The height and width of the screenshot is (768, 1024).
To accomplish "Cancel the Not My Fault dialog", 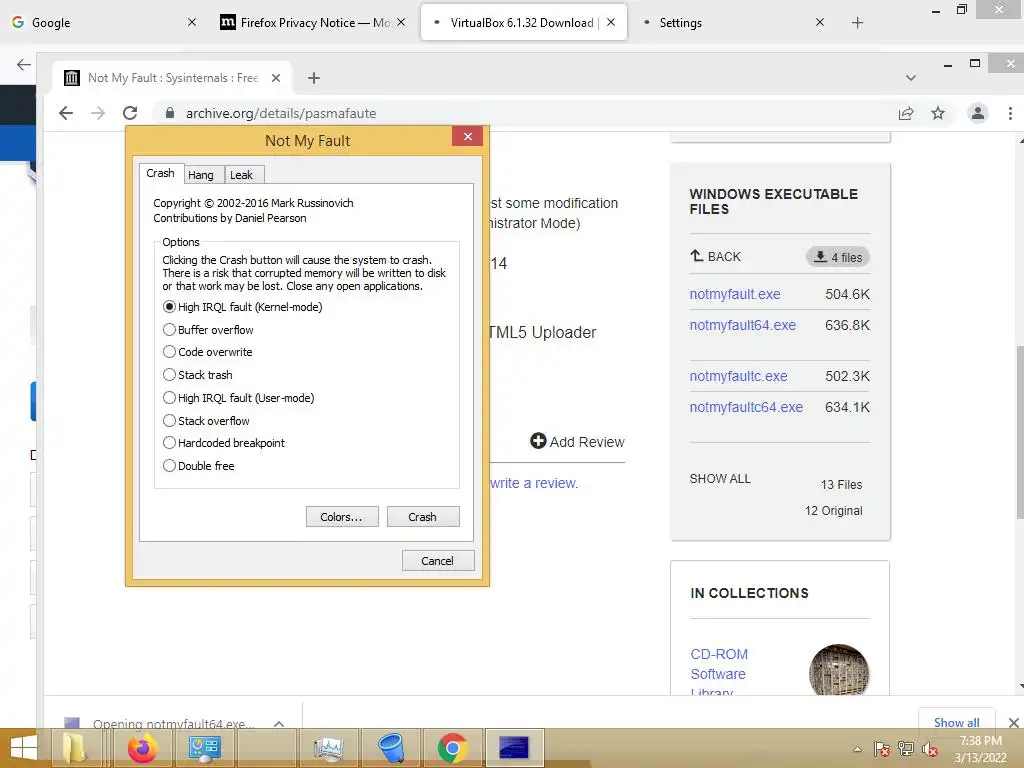I will tap(438, 560).
